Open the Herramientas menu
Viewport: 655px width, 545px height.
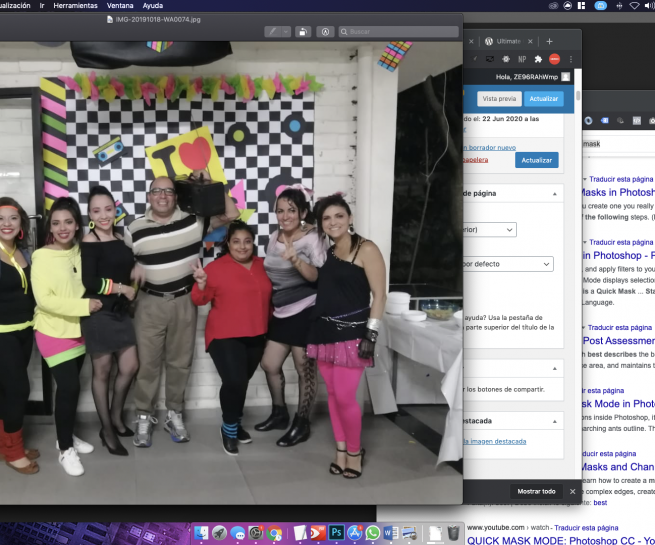(76, 5)
